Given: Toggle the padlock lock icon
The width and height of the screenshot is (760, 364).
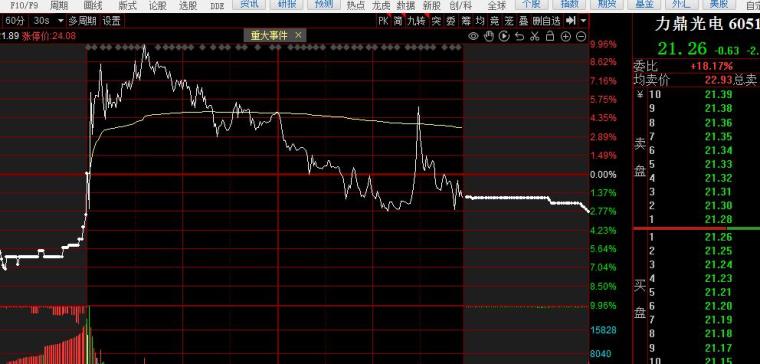Looking at the screenshot, I should 550,36.
